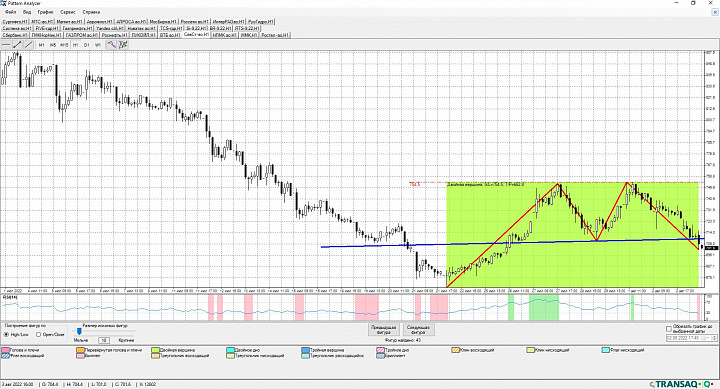Viewport: 720px width, 389px height.
Task: Click the pattern size value field
Action: pyautogui.click(x=104, y=340)
